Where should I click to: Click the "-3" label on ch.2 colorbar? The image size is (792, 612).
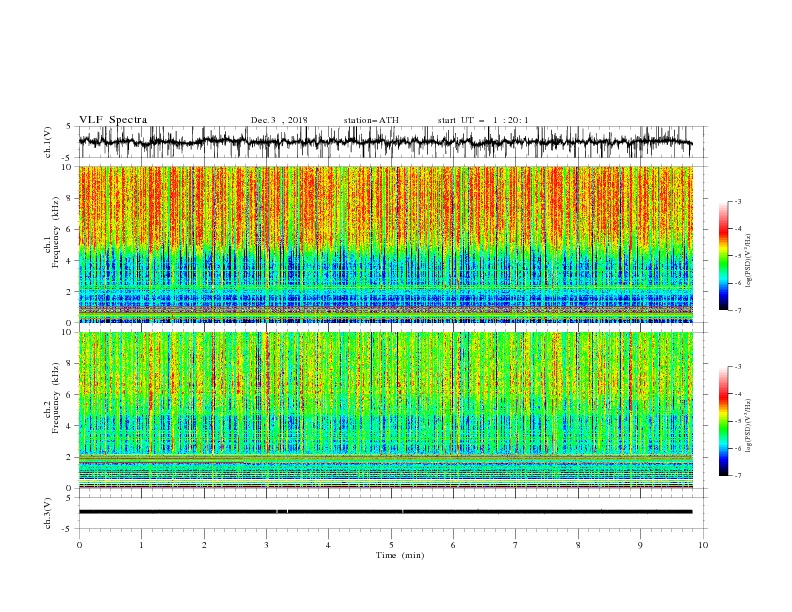click(x=738, y=367)
